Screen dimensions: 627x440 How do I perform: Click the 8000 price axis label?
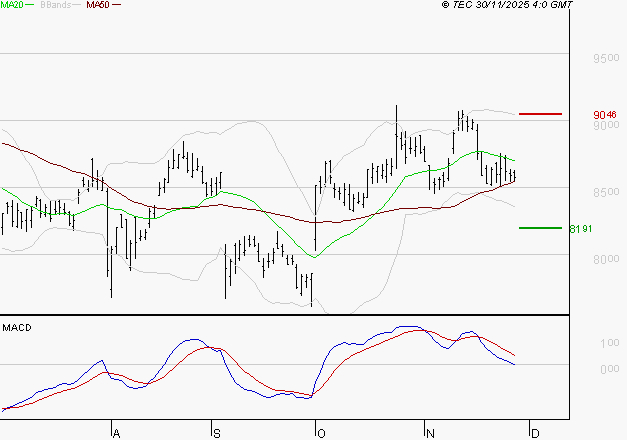(x=606, y=260)
